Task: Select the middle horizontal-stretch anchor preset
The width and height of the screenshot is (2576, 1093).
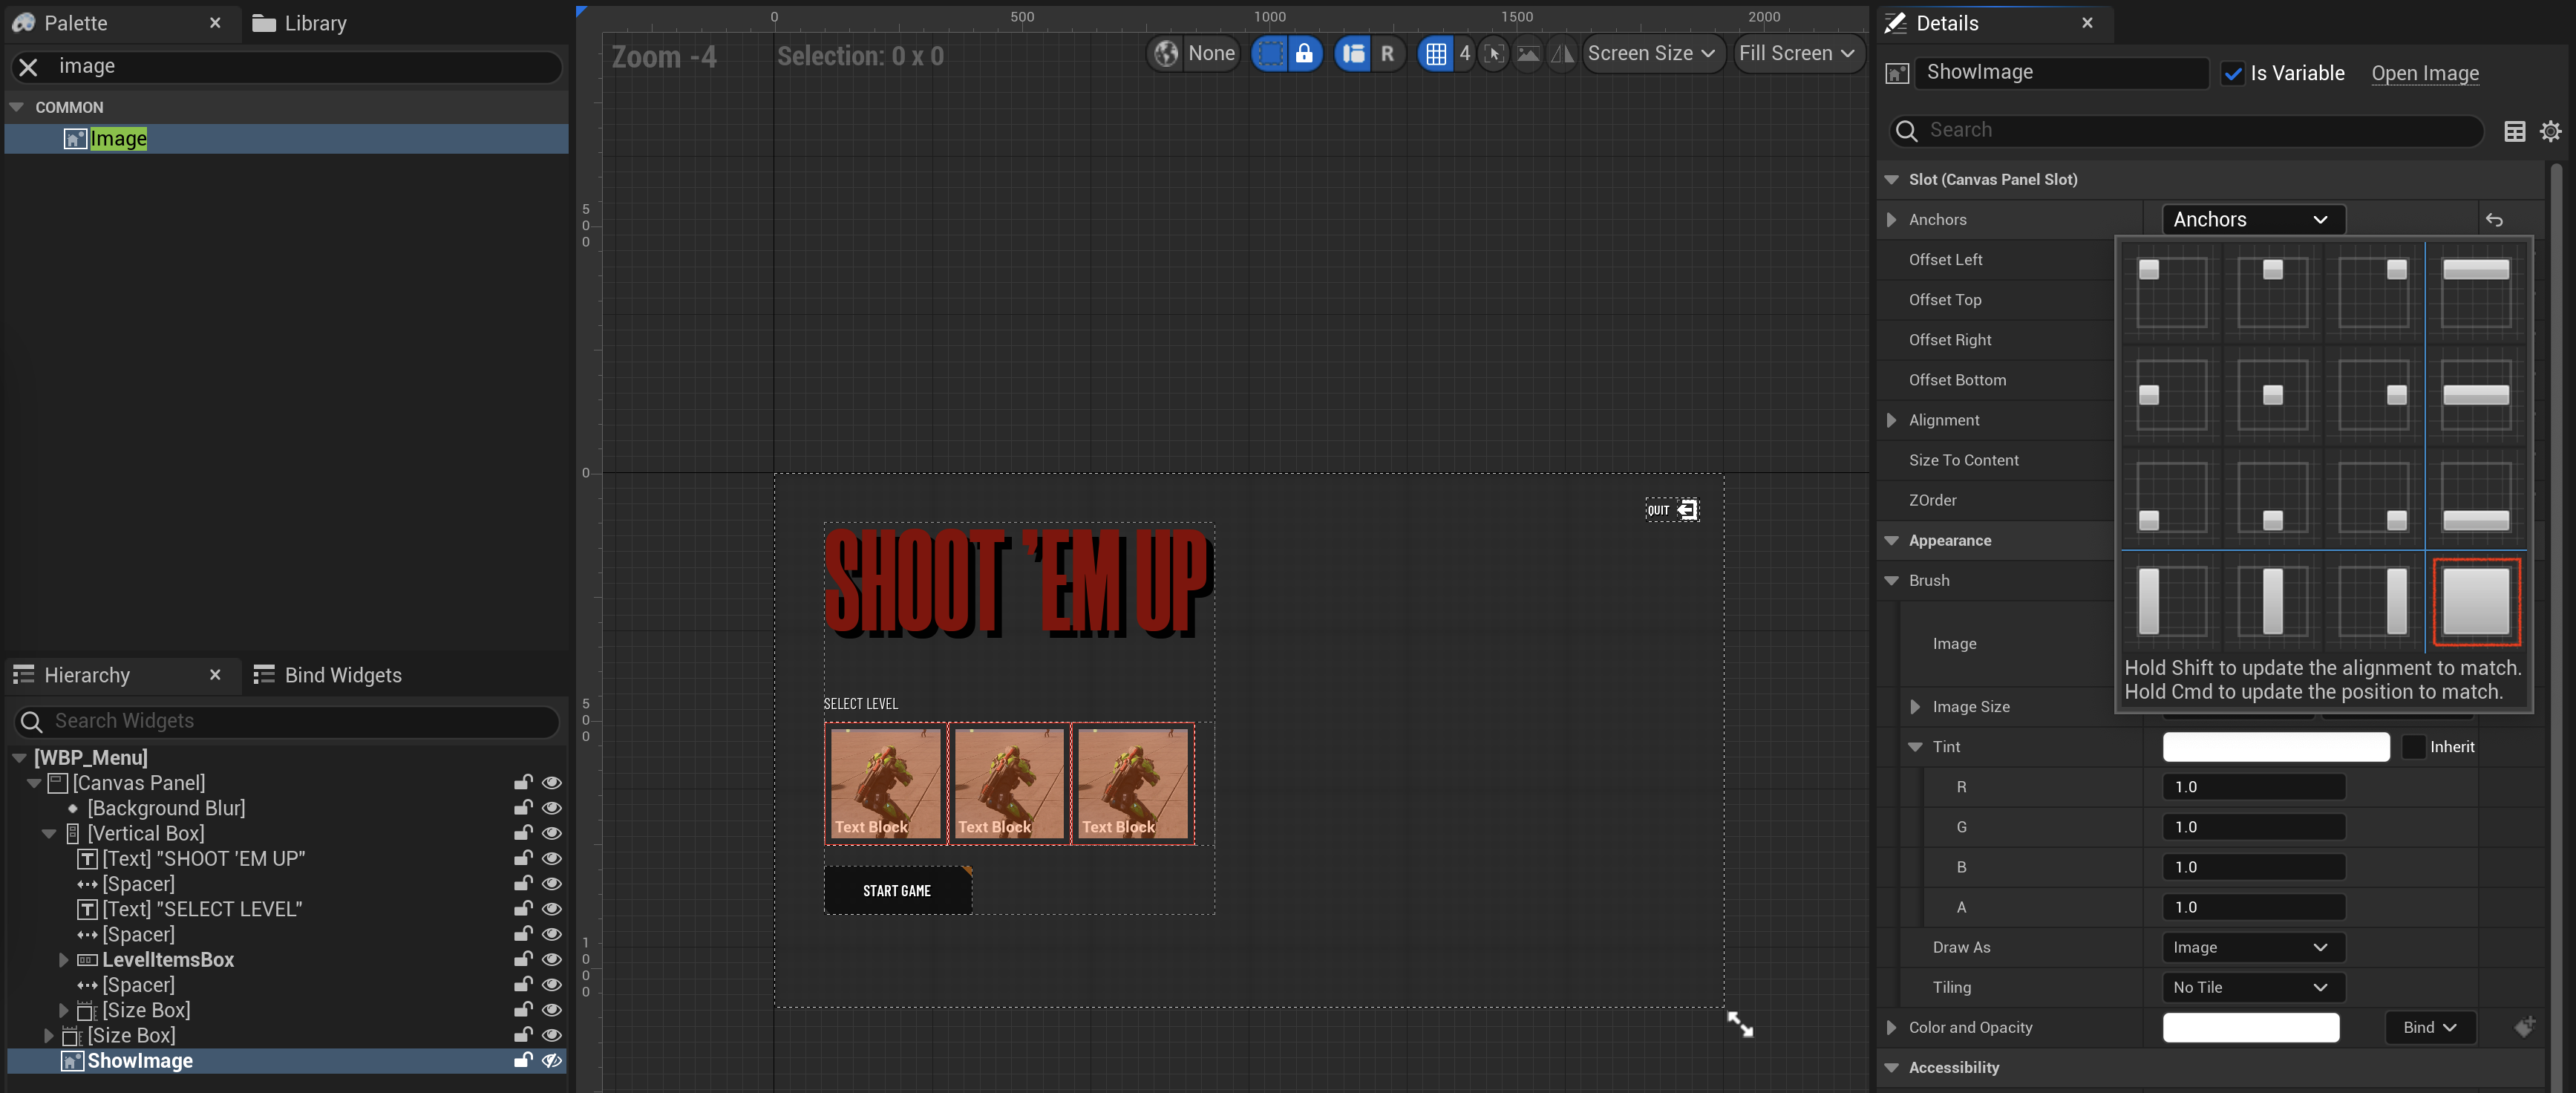Action: [x=2476, y=394]
